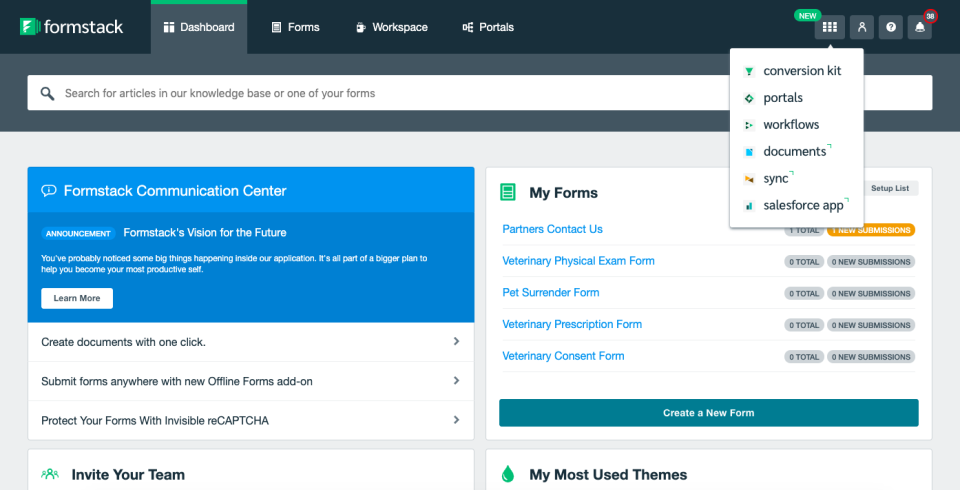Open the apps grid launcher icon
Image resolution: width=960 pixels, height=490 pixels.
click(x=829, y=27)
